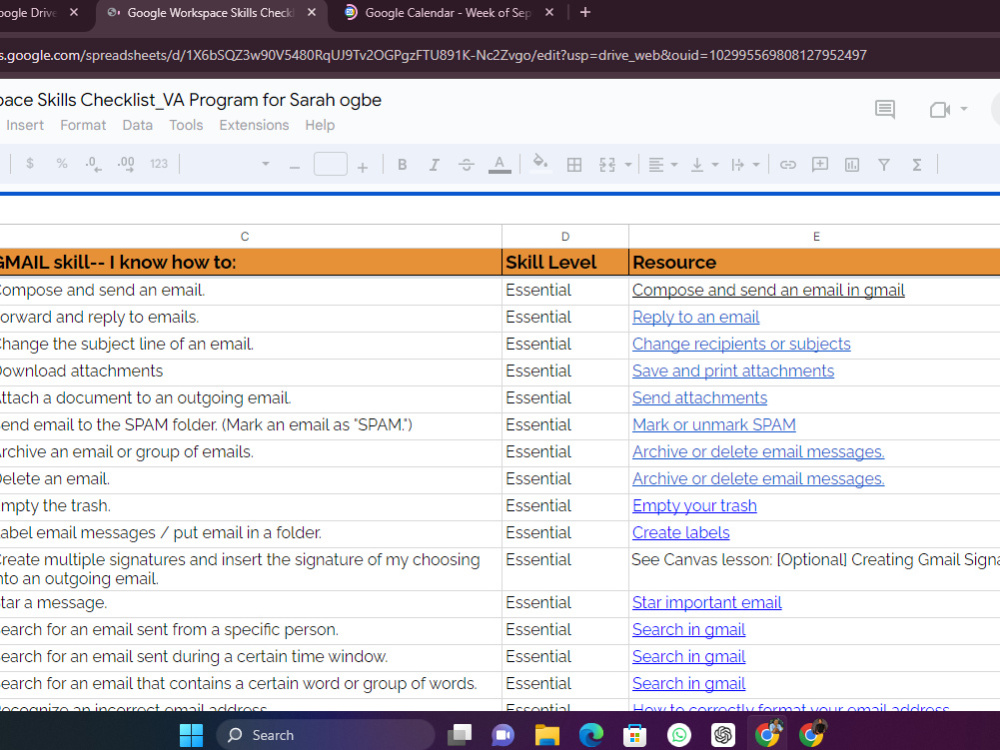Format as percent with % icon
Image resolution: width=1000 pixels, height=750 pixels.
pyautogui.click(x=62, y=164)
